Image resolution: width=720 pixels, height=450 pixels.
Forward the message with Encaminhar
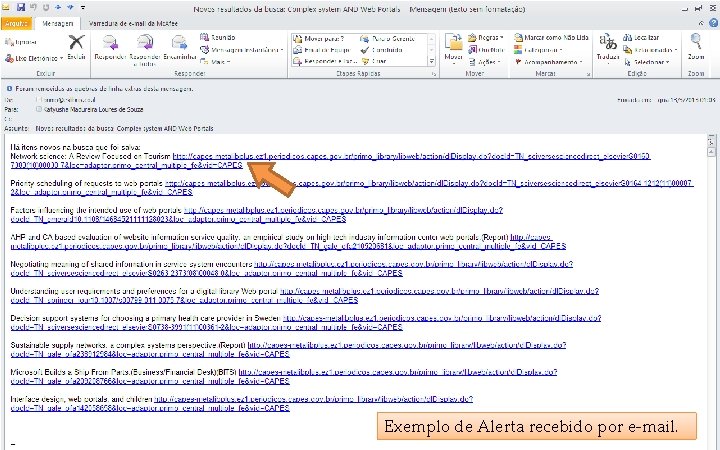coord(180,48)
